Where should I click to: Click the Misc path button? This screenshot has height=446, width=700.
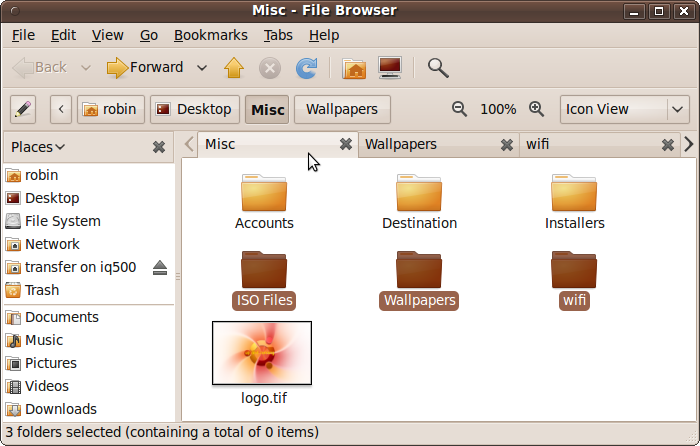click(267, 109)
